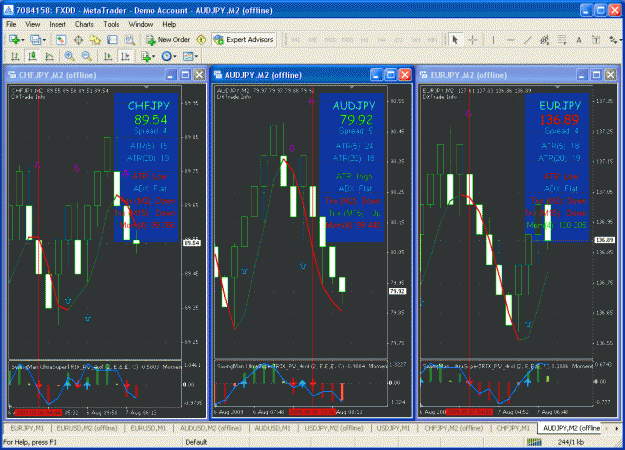Screen dimensions: 625x450
Task: Select the Equidistant Channel tool
Action: (x=544, y=39)
